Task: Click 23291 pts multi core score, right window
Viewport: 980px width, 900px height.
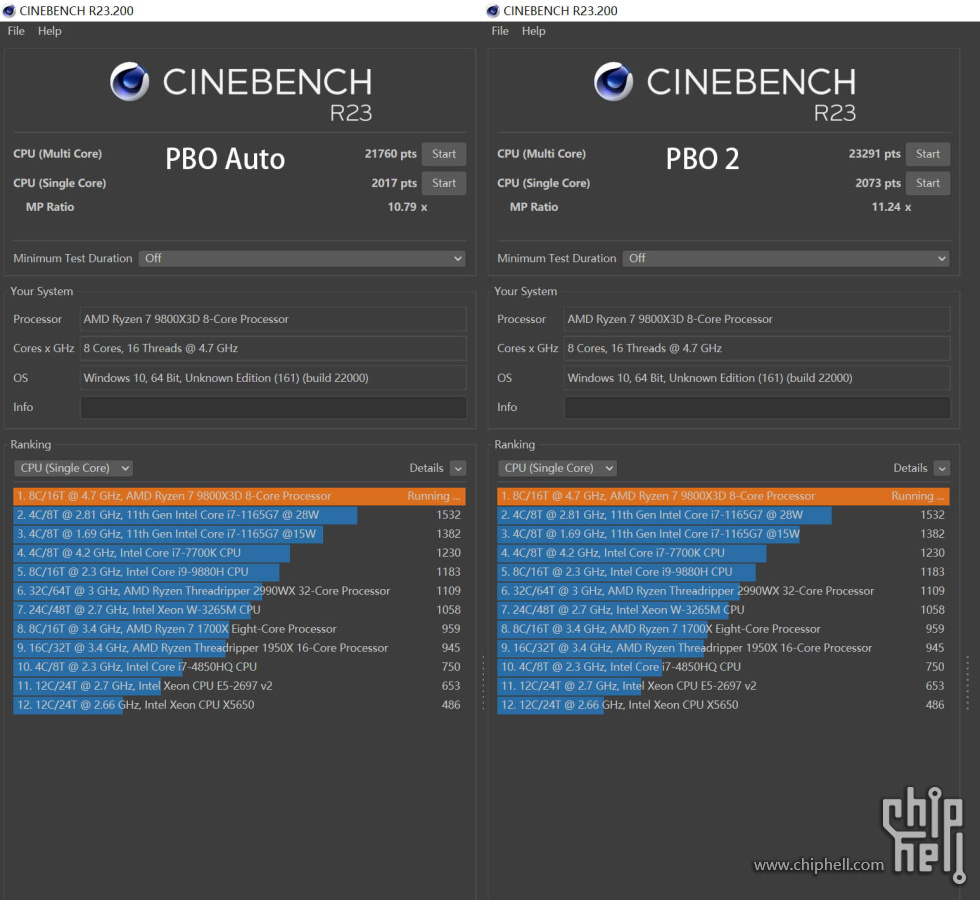Action: click(874, 154)
